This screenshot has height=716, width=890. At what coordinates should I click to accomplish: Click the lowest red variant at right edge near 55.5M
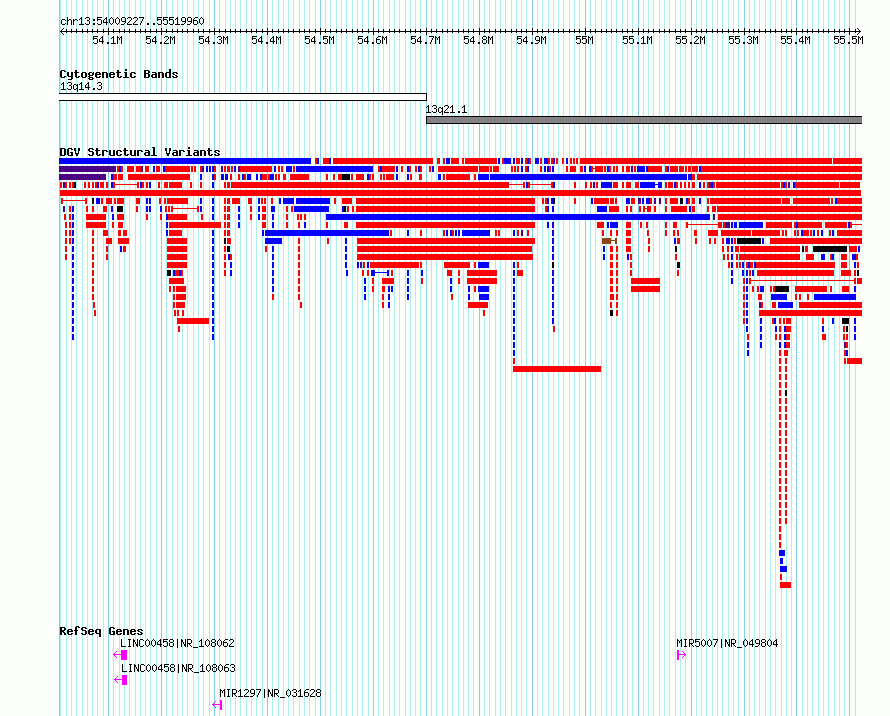pyautogui.click(x=854, y=361)
